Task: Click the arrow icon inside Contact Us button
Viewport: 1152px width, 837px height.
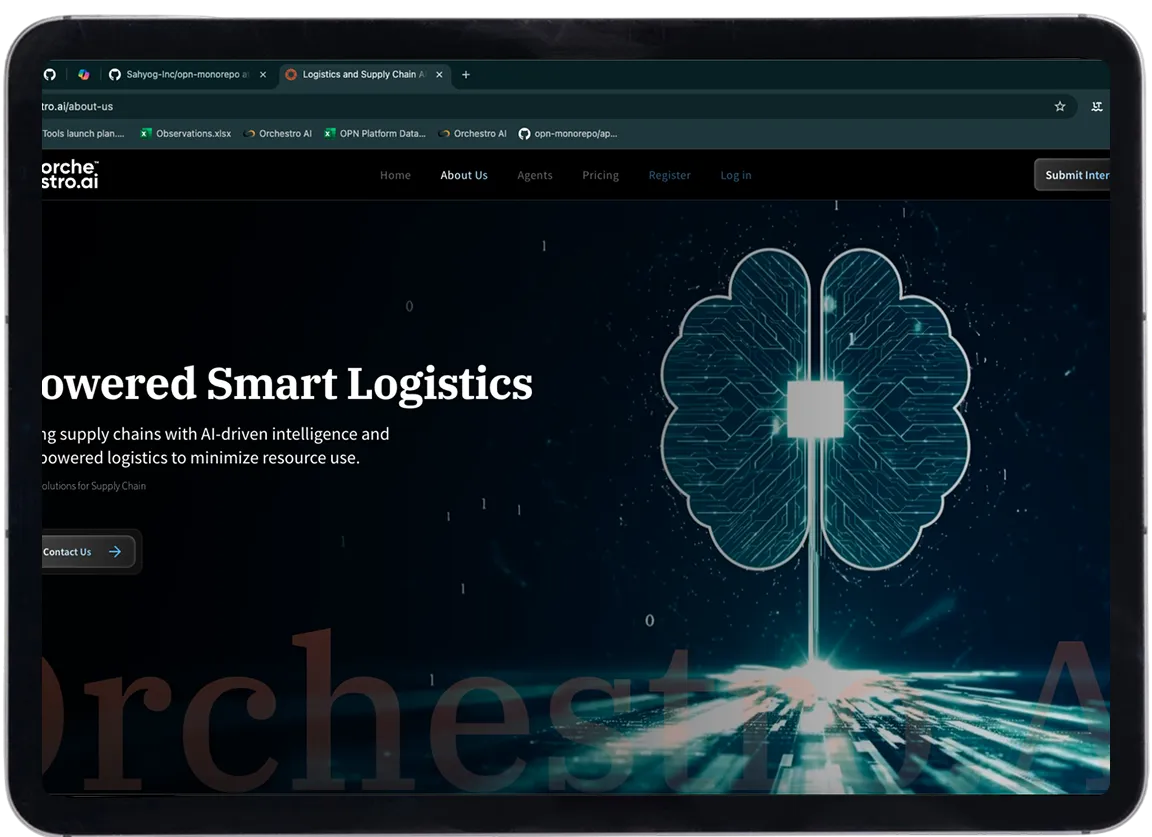Action: (x=115, y=551)
